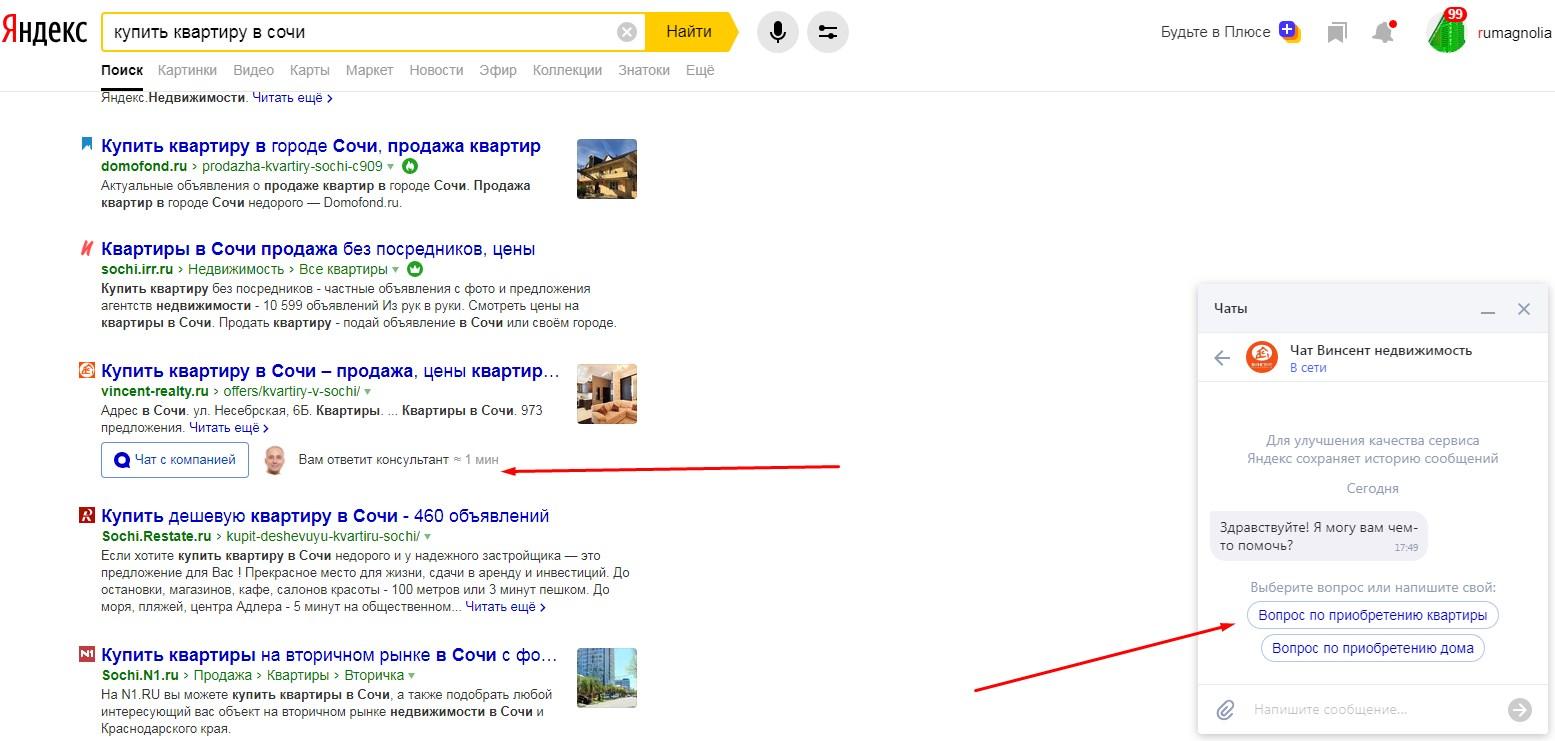This screenshot has height=741, width=1555.
Task: Switch to the Видео tab
Action: 253,70
